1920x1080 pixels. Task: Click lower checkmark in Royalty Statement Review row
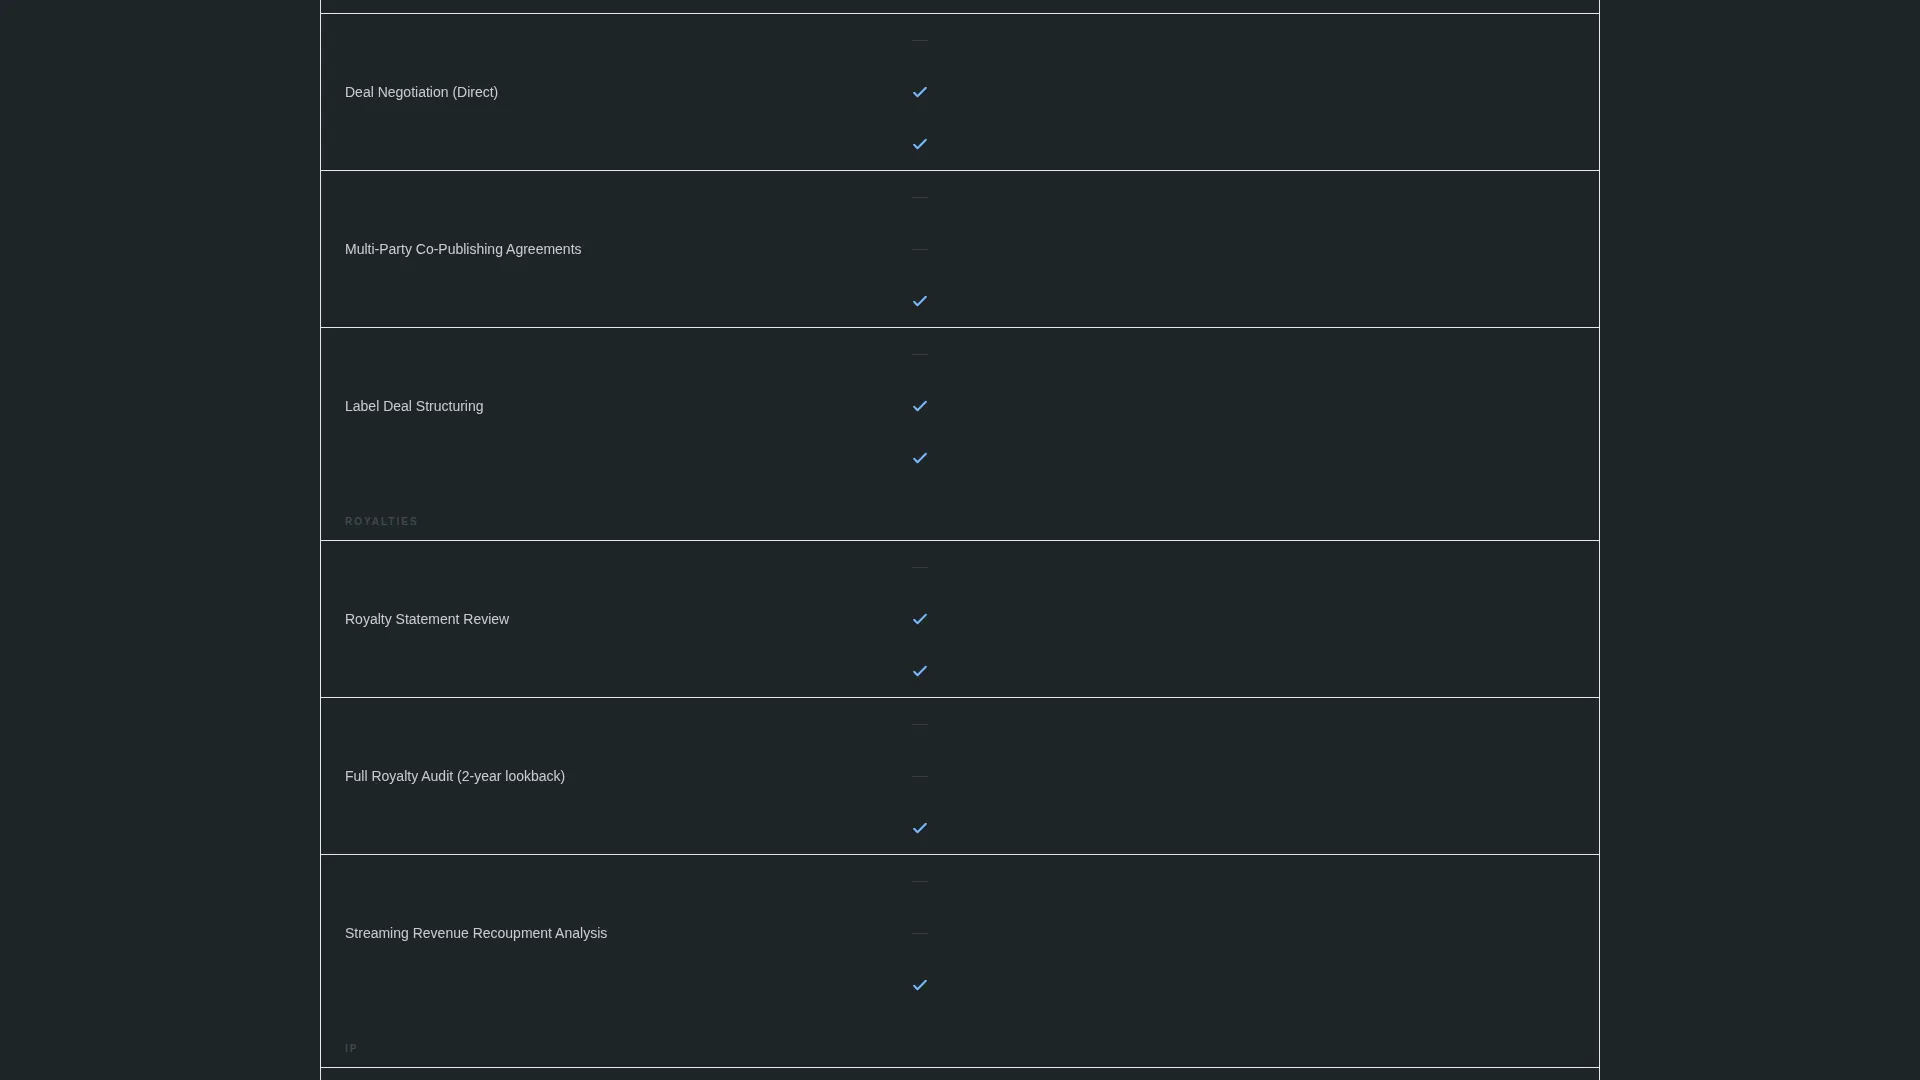(x=920, y=671)
